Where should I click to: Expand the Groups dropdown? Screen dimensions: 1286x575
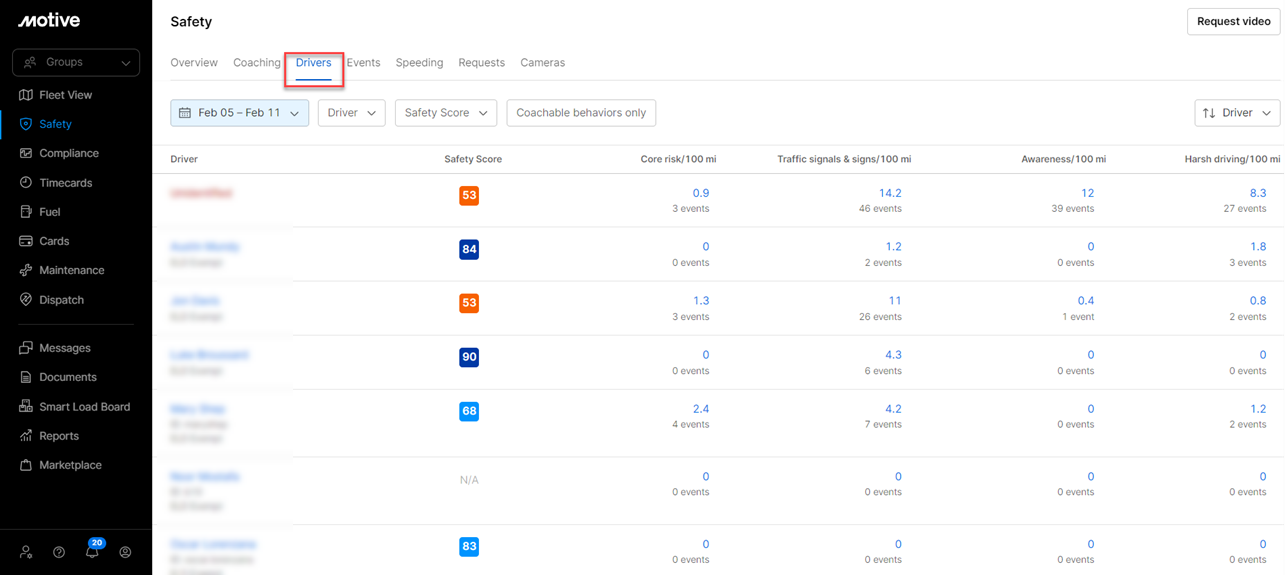tap(76, 62)
